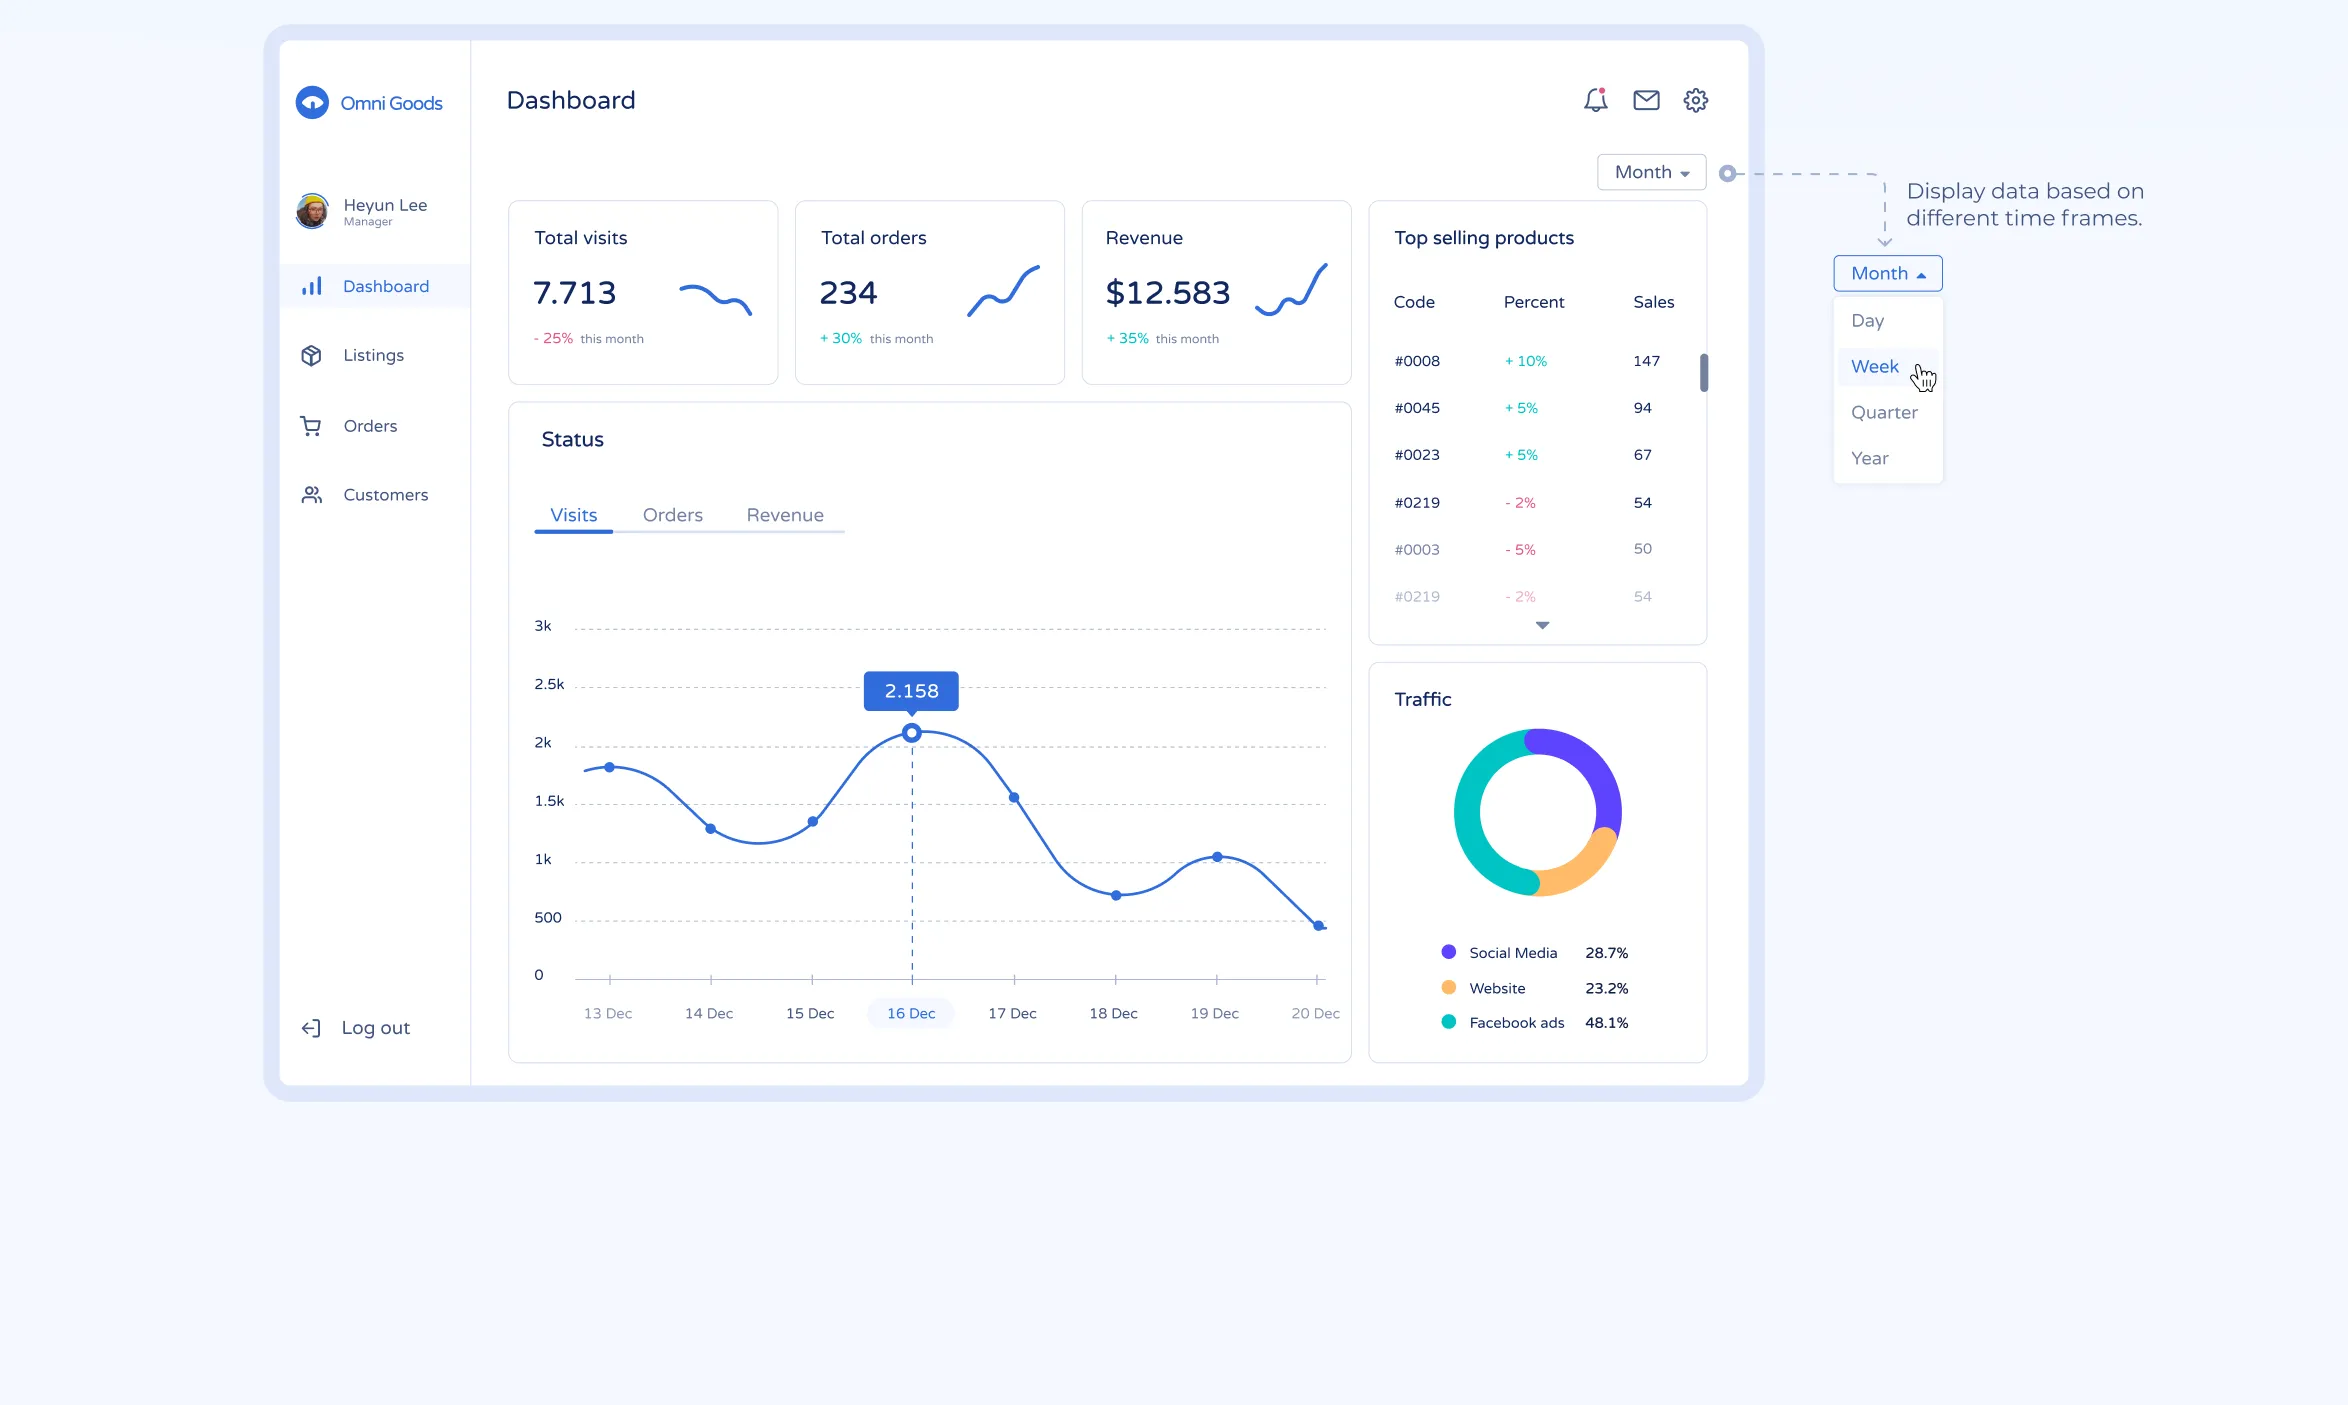Click the Listings package icon
Screen dimensions: 2348x1405
click(x=311, y=355)
